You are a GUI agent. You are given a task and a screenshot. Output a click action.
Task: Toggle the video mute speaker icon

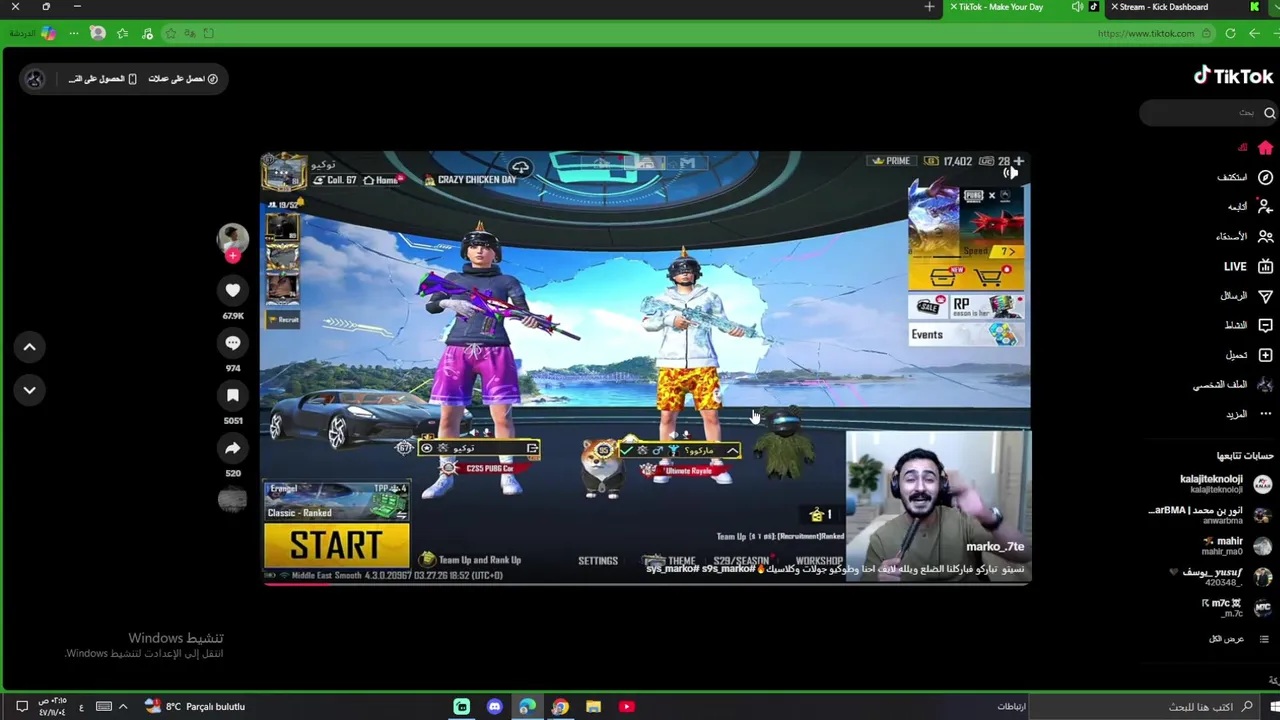[x=1011, y=173]
